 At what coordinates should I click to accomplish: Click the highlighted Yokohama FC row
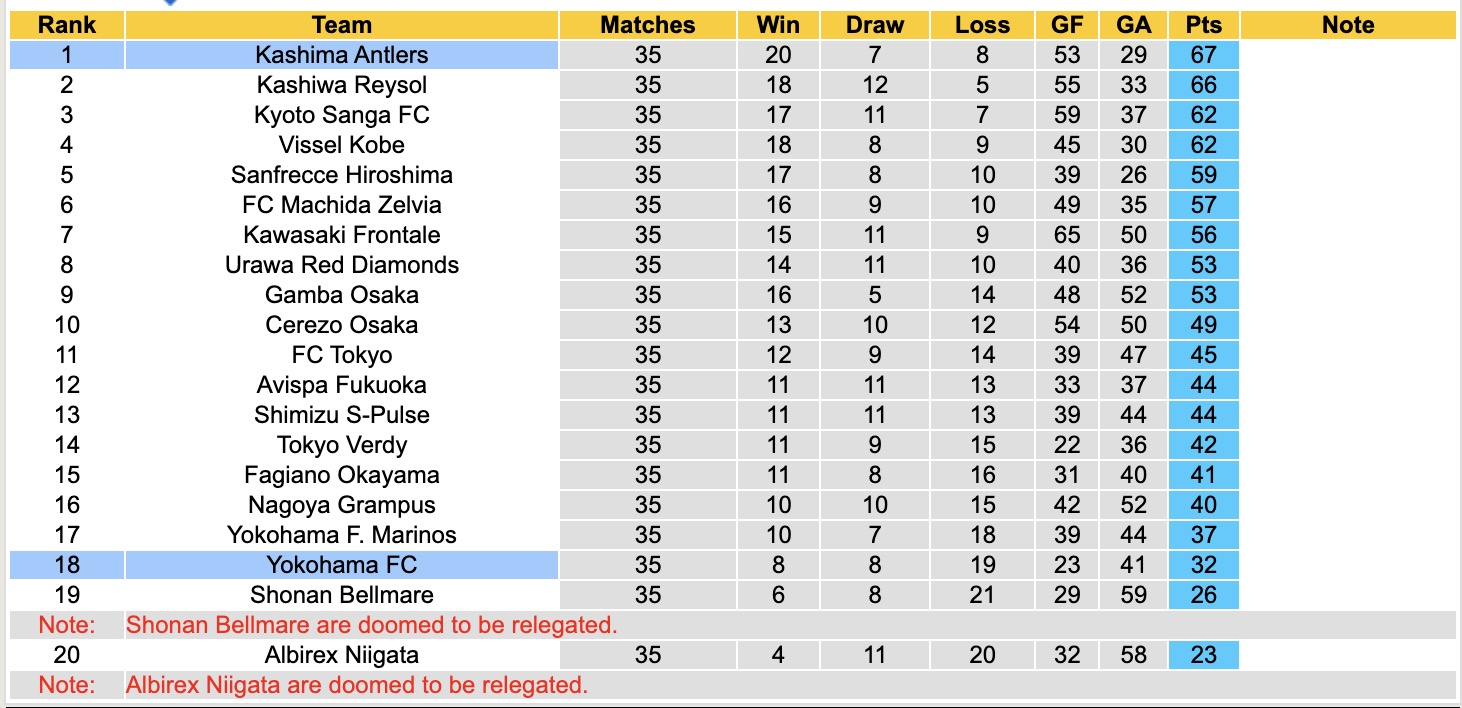[x=341, y=565]
